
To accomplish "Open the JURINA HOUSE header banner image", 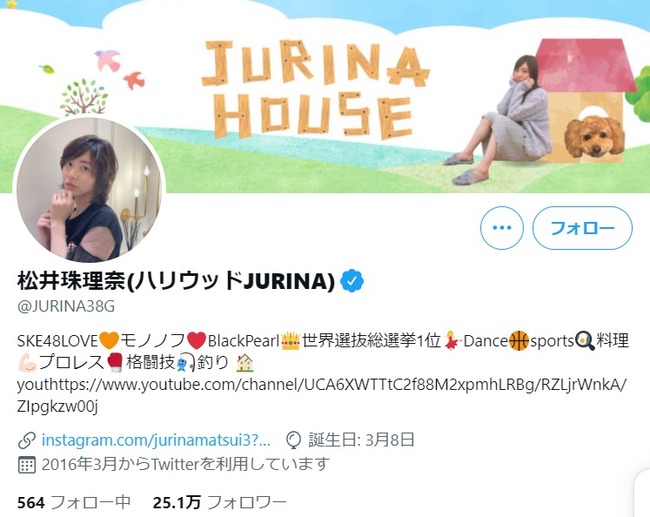I will tap(325, 96).
